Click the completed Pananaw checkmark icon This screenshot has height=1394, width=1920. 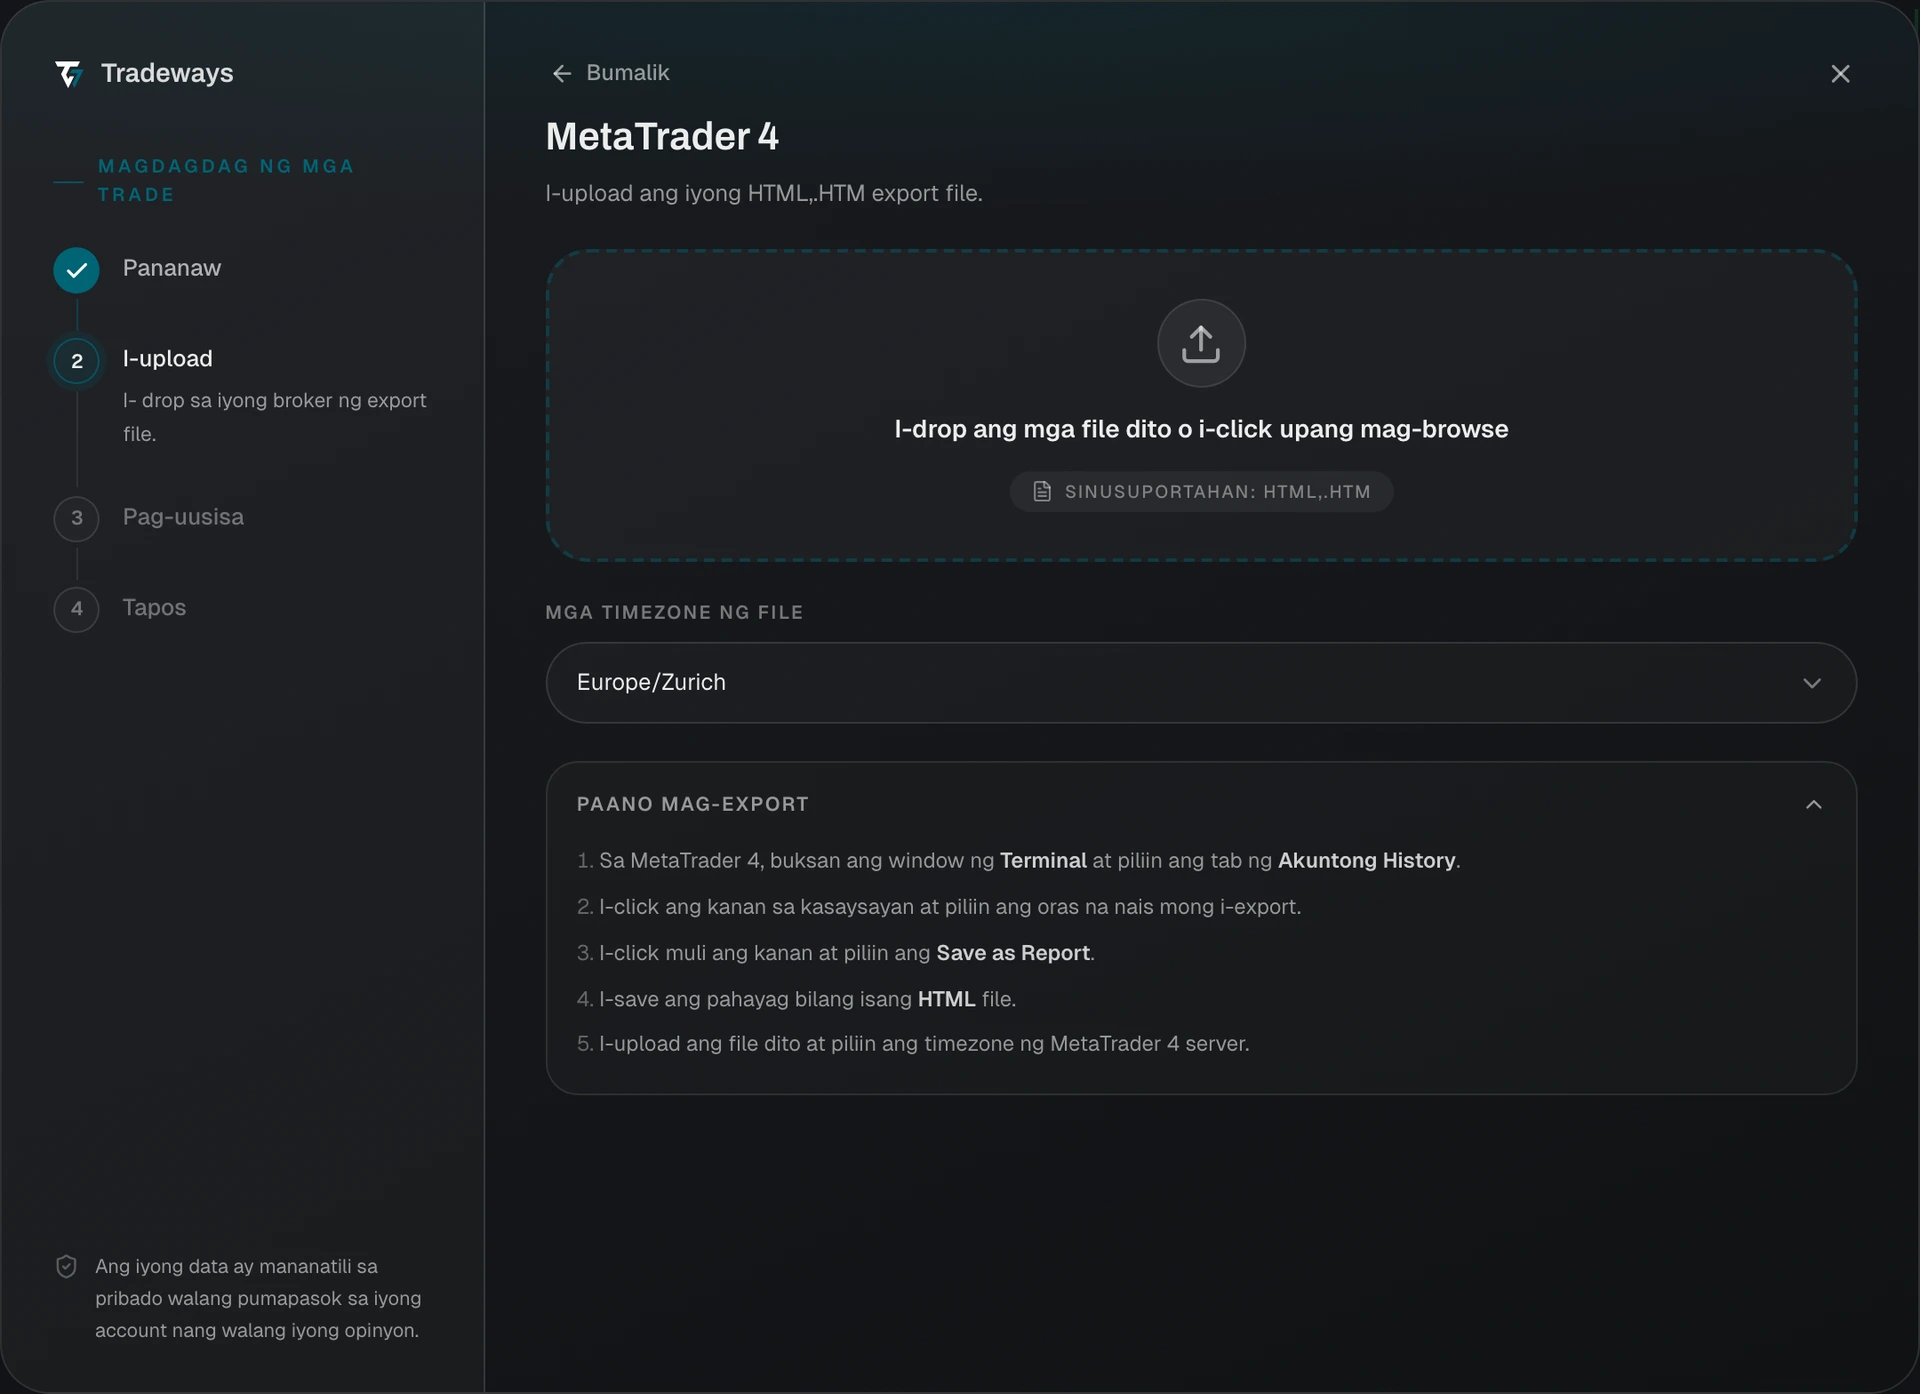coord(76,270)
